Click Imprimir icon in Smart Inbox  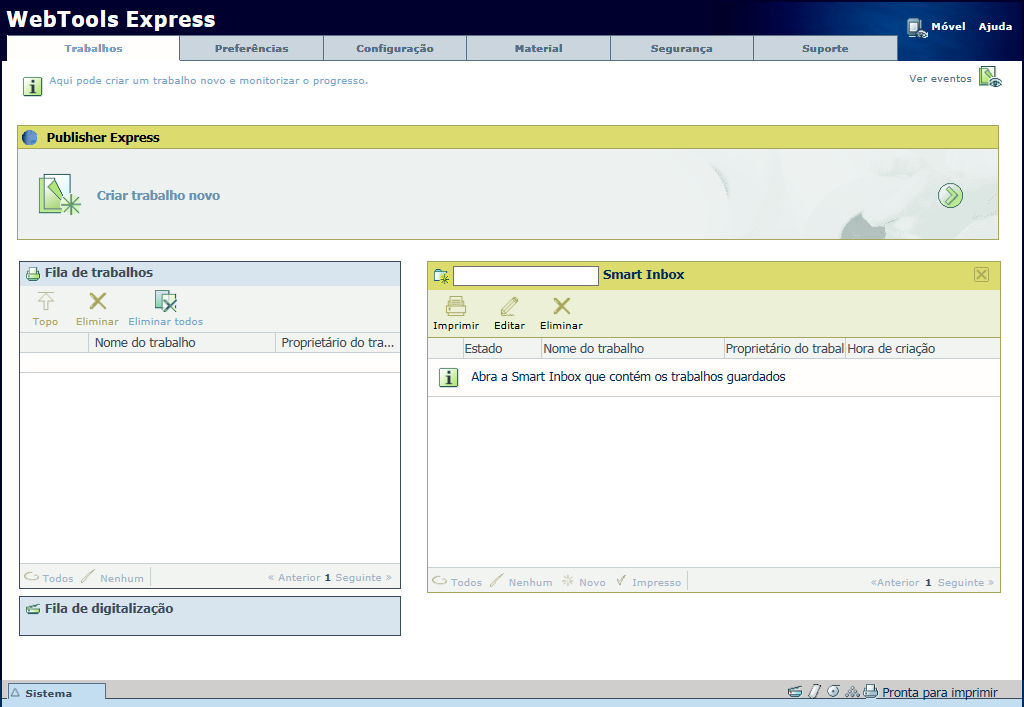(456, 307)
